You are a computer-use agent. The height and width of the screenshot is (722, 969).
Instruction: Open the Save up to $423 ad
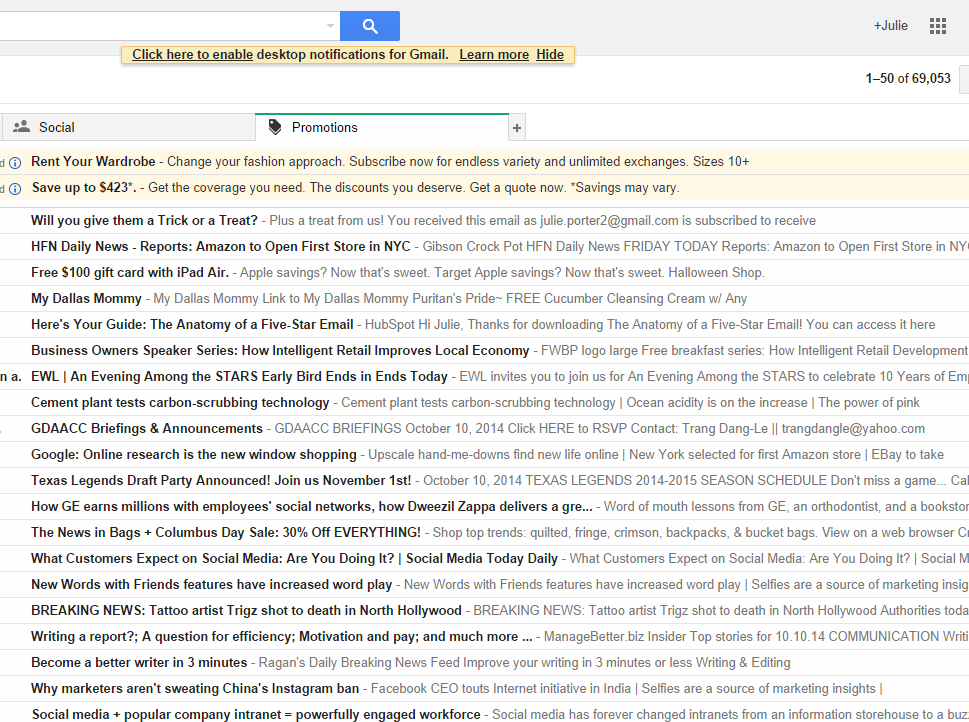click(x=484, y=188)
